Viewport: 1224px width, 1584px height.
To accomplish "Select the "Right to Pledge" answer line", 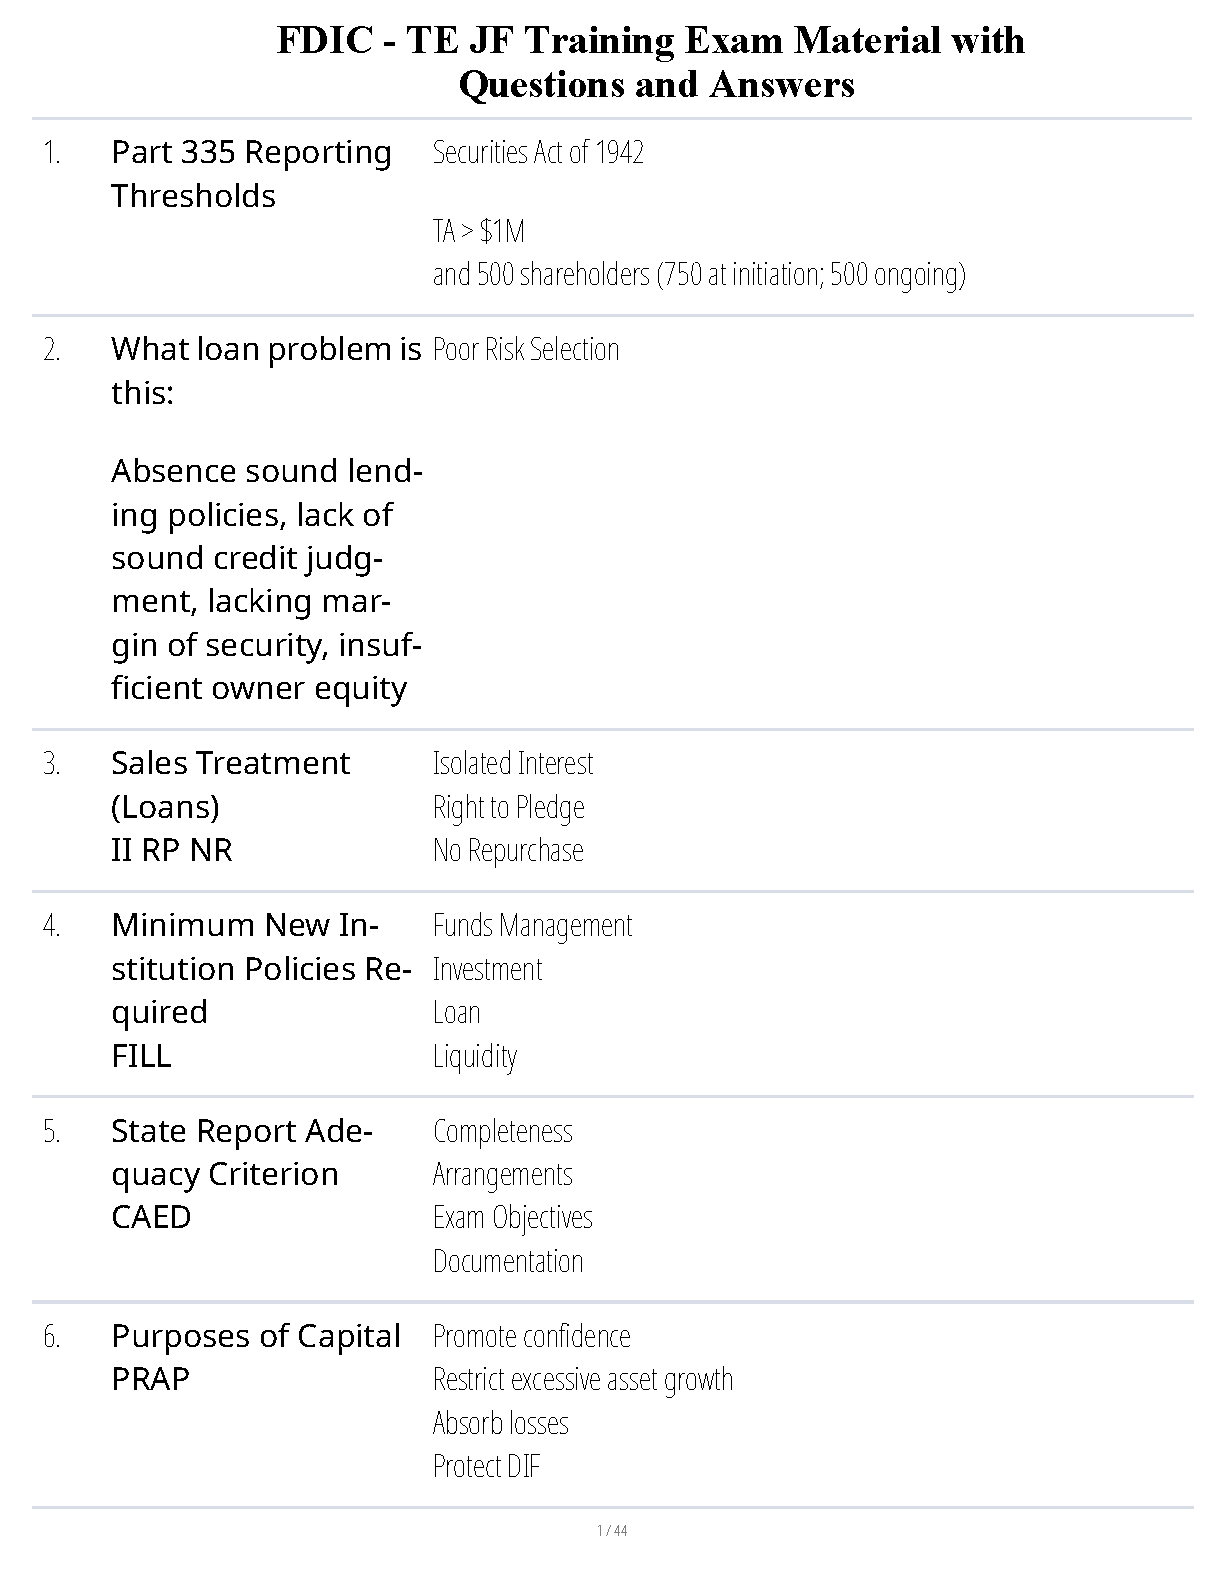I will (x=508, y=807).
